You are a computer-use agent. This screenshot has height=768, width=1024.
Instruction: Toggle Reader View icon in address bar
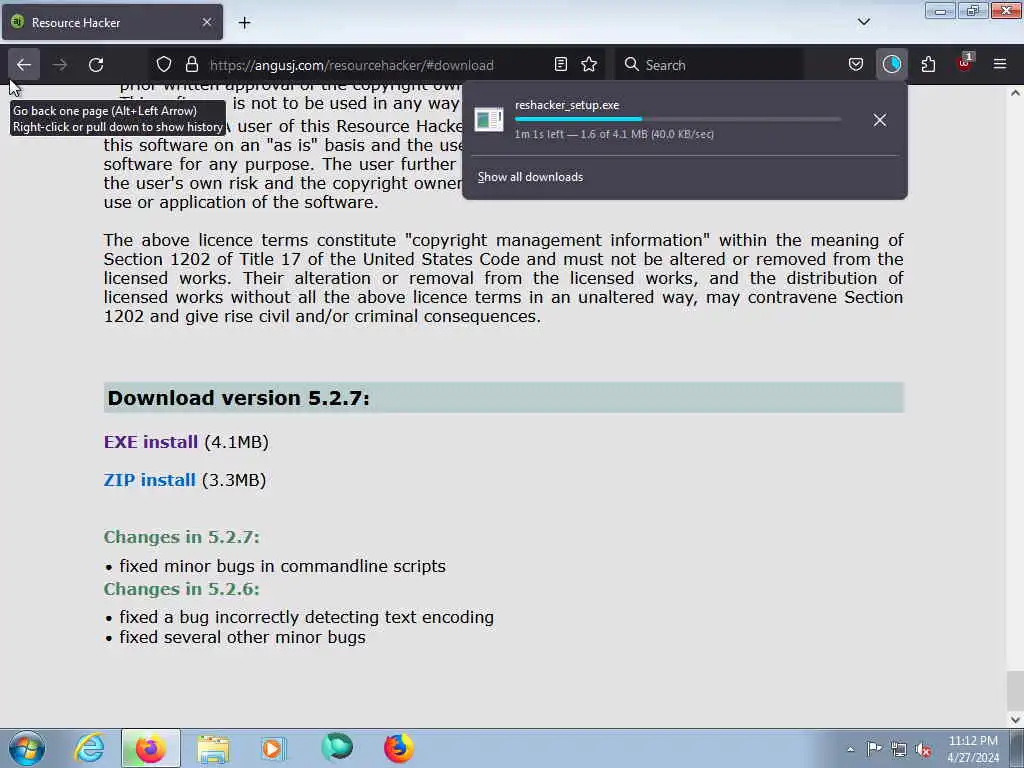click(560, 65)
